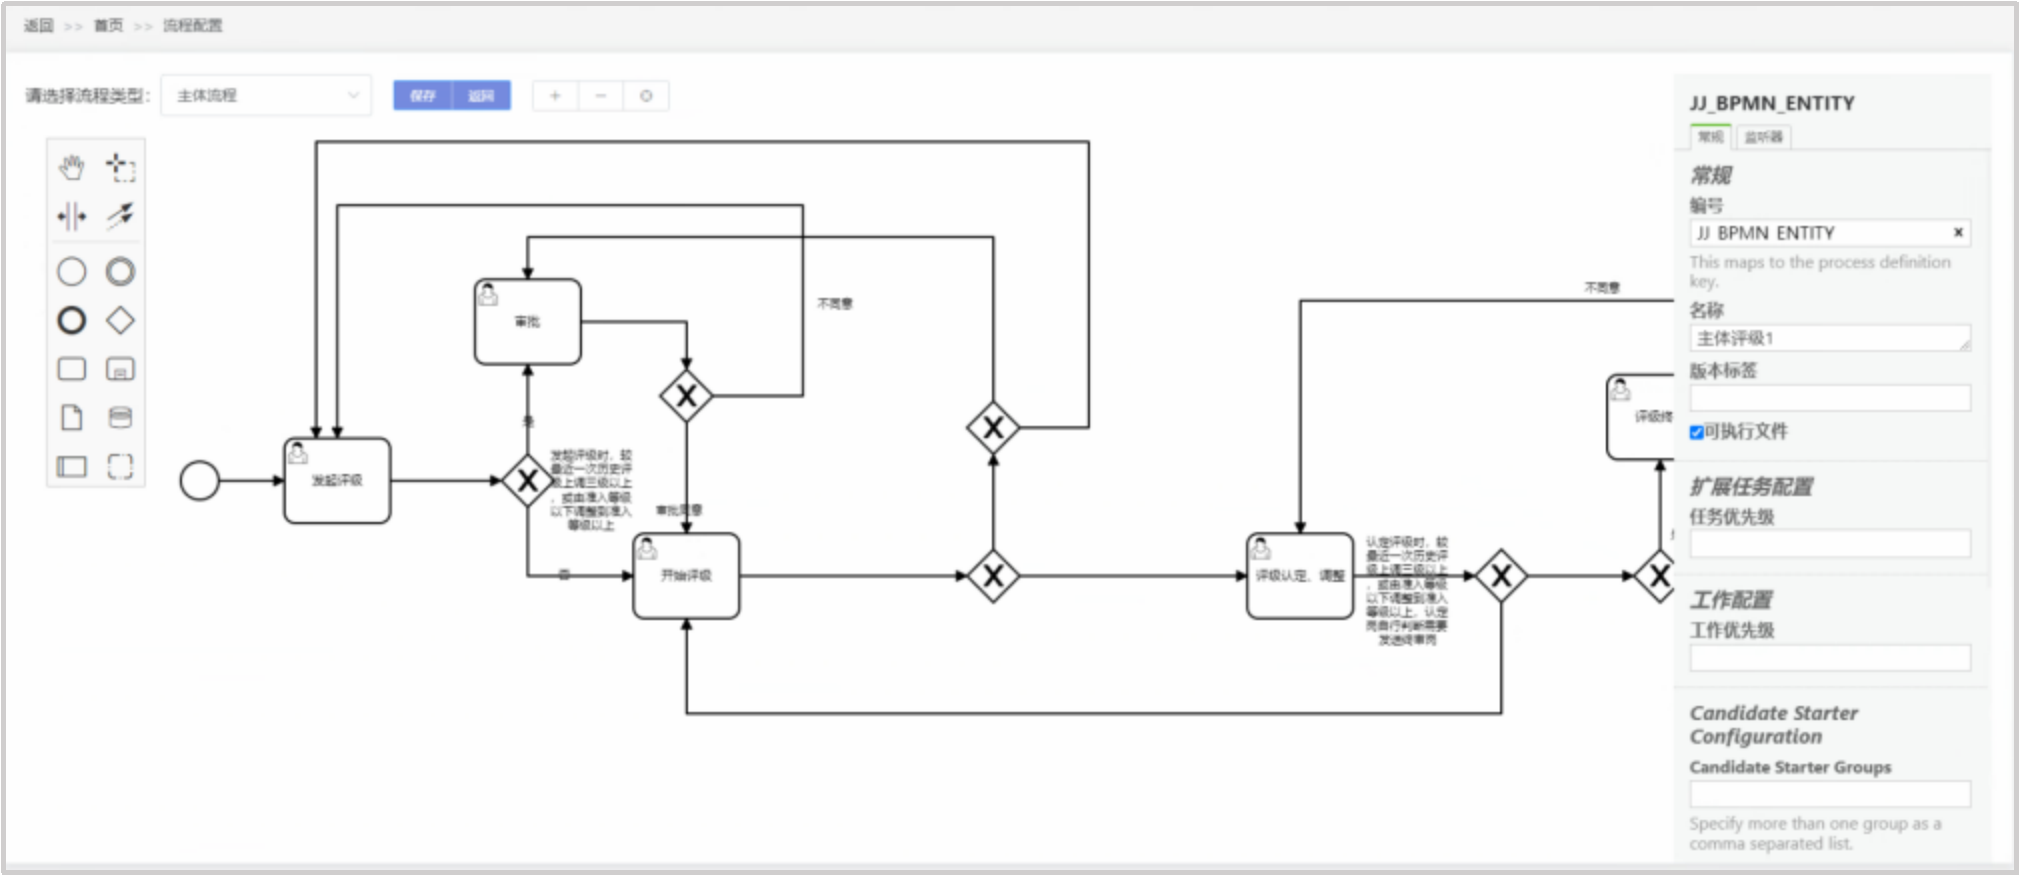Select the start event circle on canvas
The height and width of the screenshot is (880, 2022).
(x=200, y=481)
